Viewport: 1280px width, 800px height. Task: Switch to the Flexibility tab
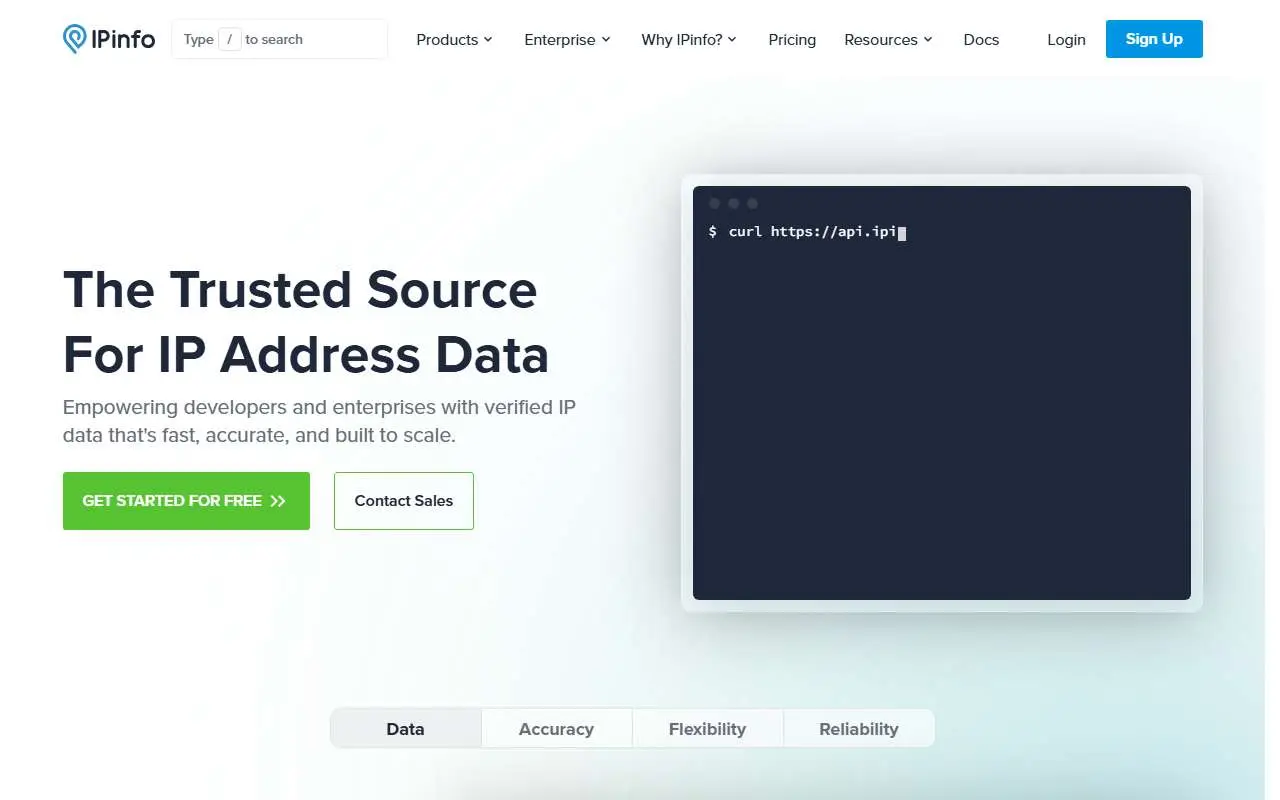pos(707,729)
